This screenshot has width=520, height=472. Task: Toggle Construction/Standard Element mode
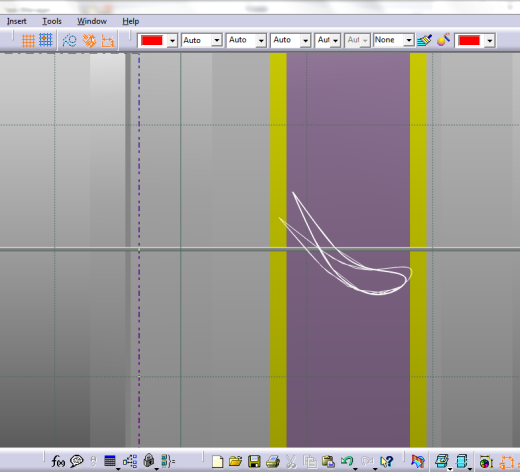coord(69,41)
